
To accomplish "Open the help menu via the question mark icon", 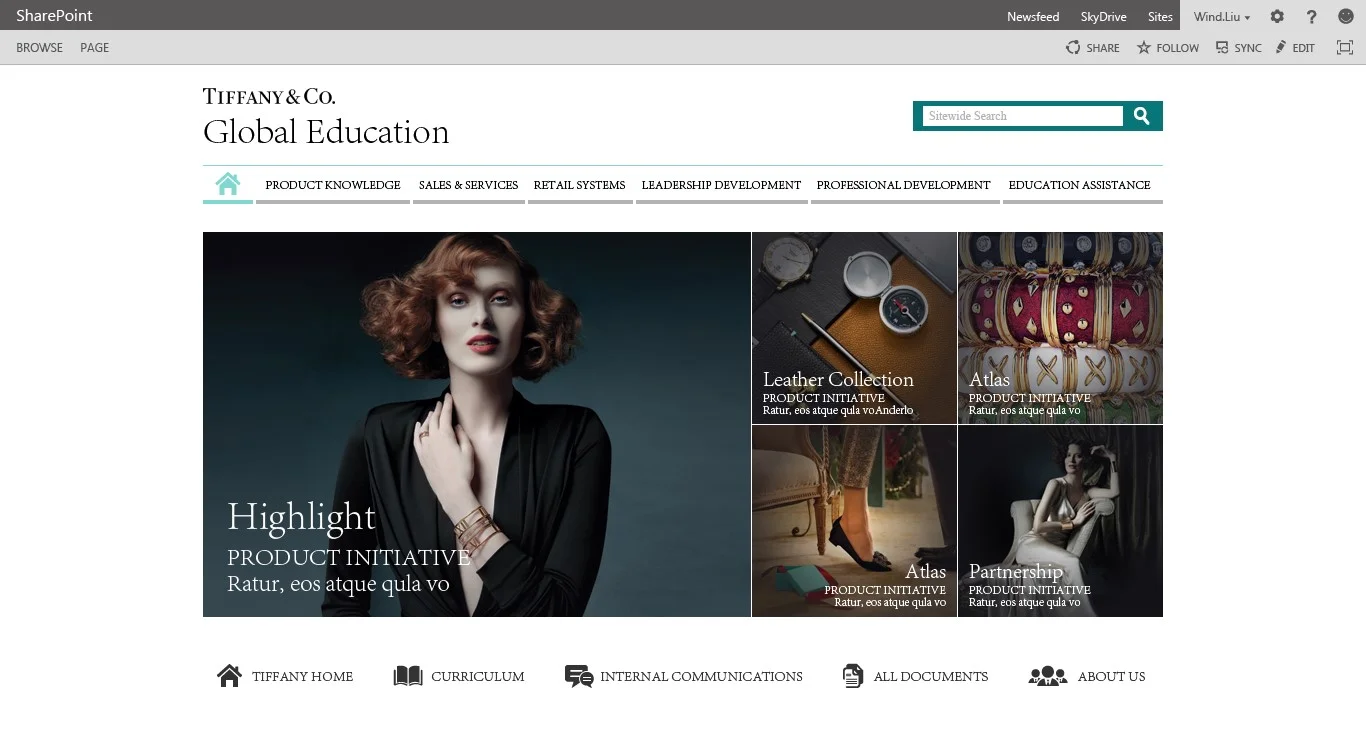I will [1311, 16].
